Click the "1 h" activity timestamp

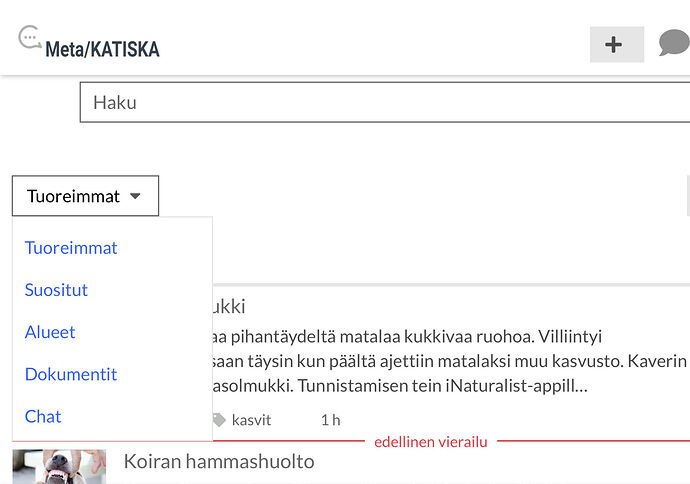330,420
